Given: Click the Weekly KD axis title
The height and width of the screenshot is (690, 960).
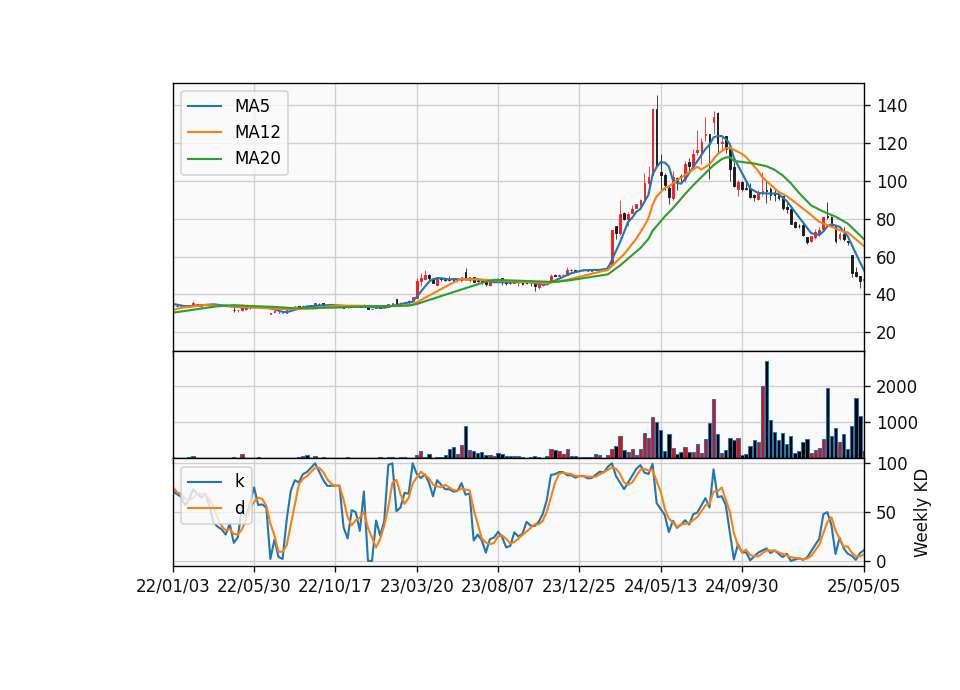Looking at the screenshot, I should point(921,513).
